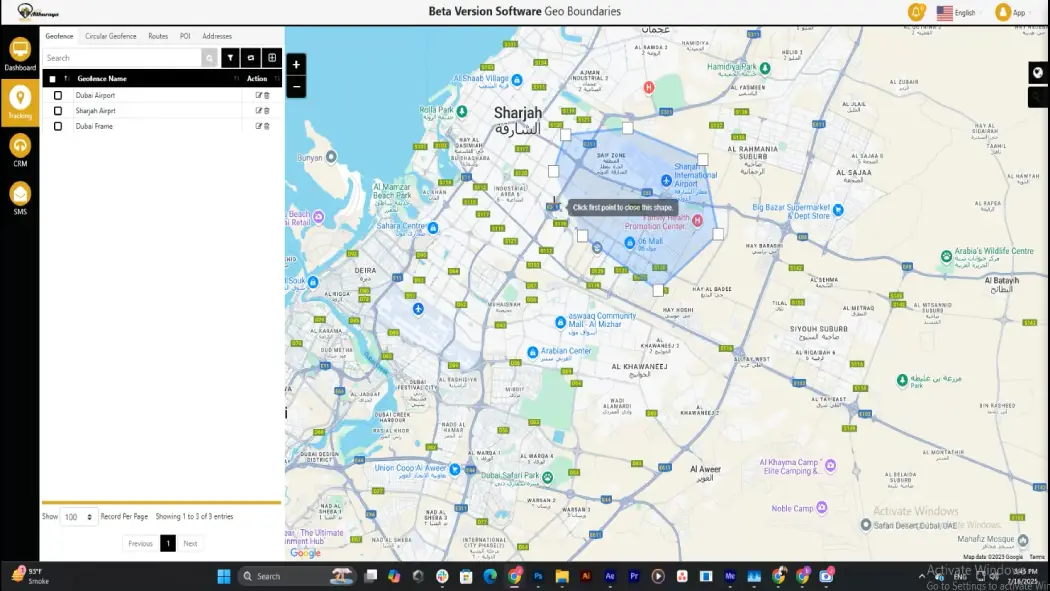Click the filter funnel icon

pos(230,58)
